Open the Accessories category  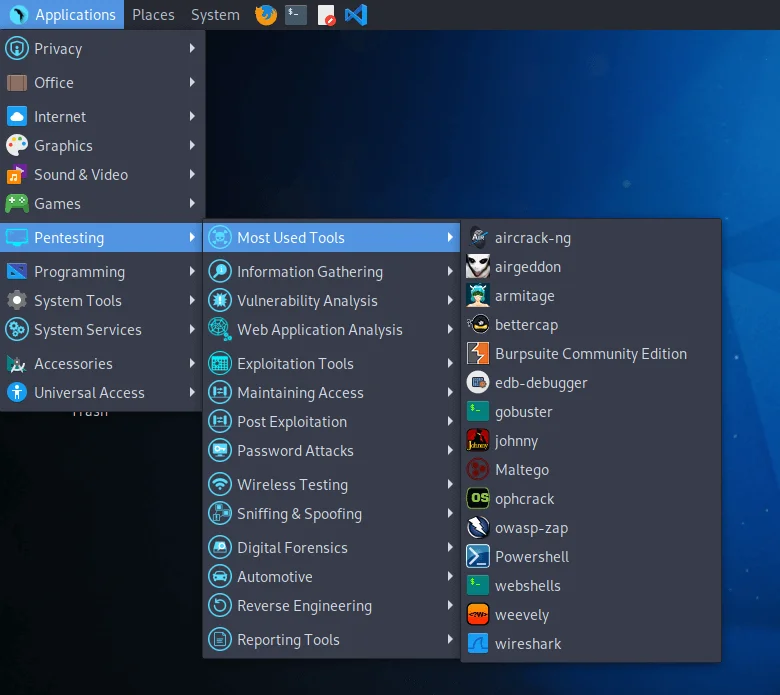(x=101, y=364)
